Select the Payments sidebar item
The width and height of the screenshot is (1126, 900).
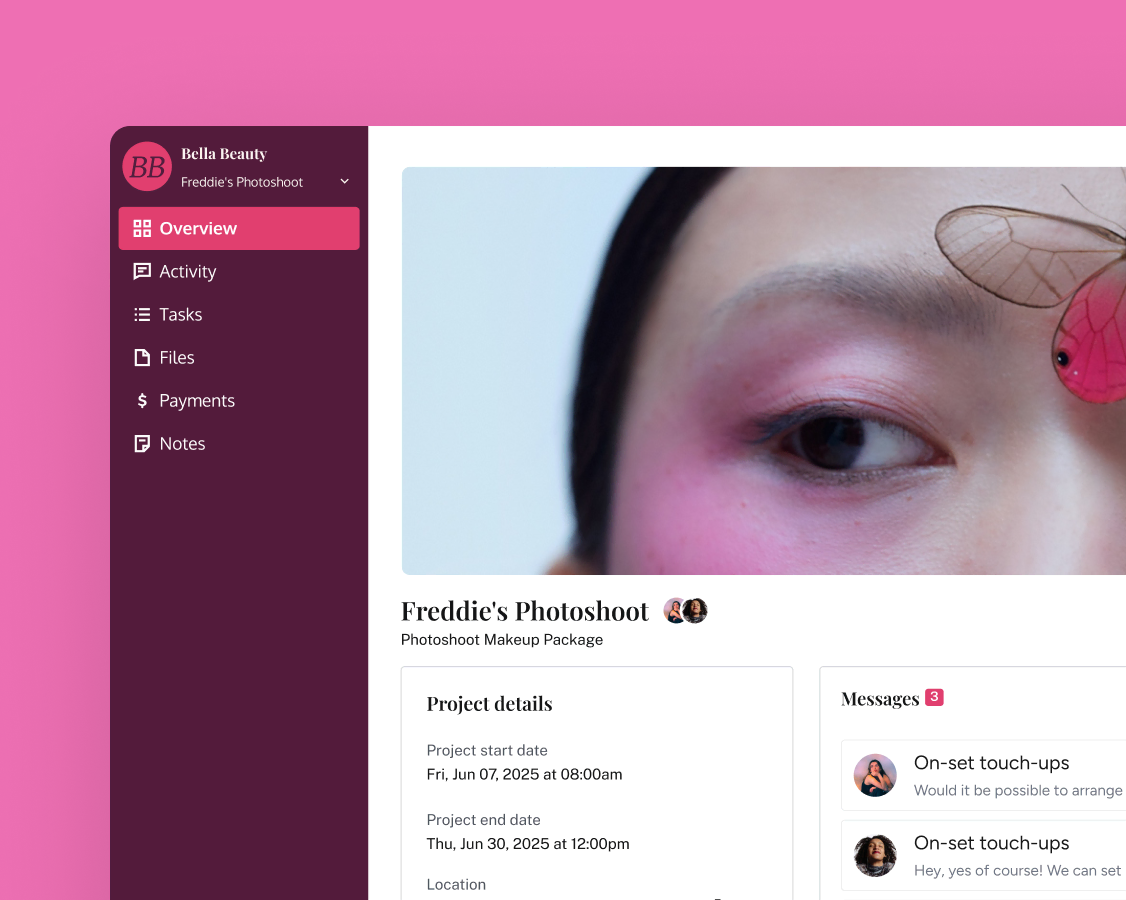[x=239, y=401]
